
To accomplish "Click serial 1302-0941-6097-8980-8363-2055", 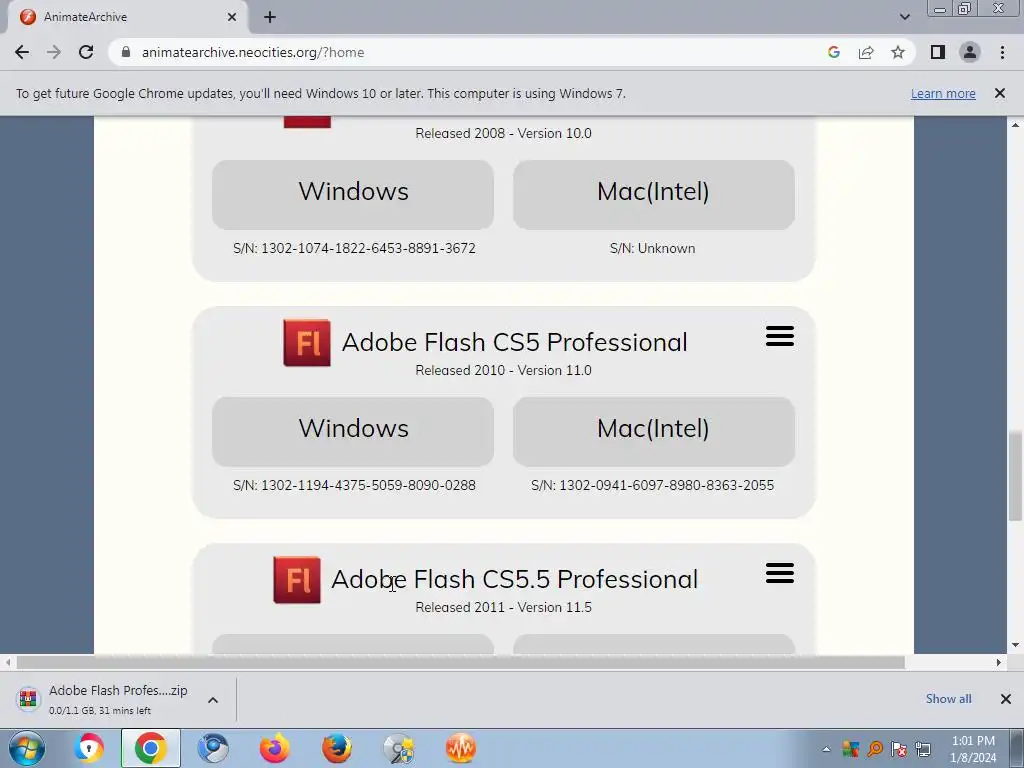I will pos(667,485).
